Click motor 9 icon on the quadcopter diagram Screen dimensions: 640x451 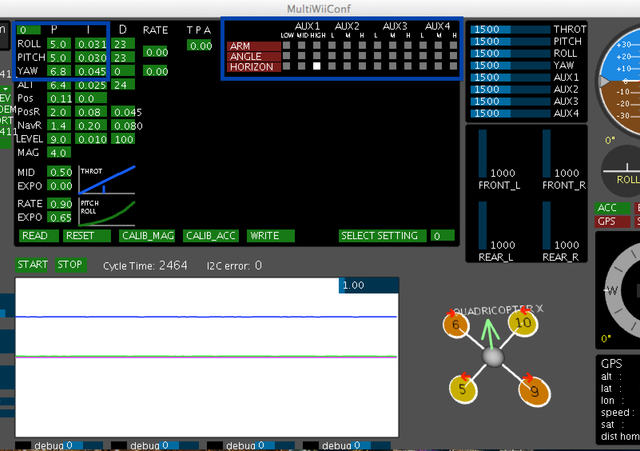coord(534,391)
